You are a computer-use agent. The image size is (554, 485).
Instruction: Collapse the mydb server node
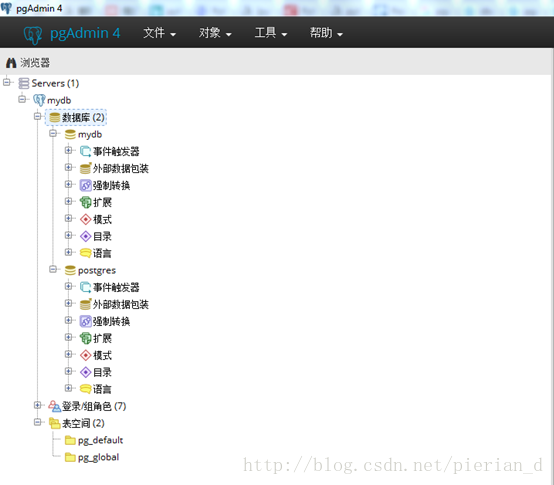(22, 99)
